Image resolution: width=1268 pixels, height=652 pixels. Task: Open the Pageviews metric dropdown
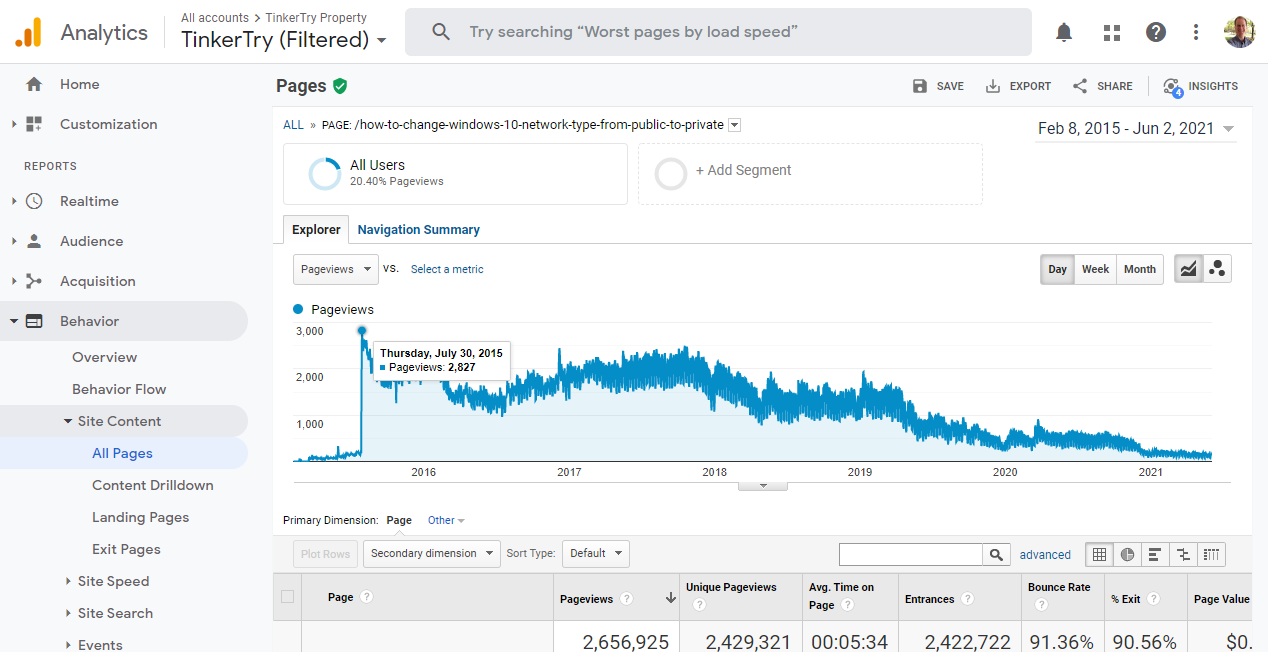335,269
